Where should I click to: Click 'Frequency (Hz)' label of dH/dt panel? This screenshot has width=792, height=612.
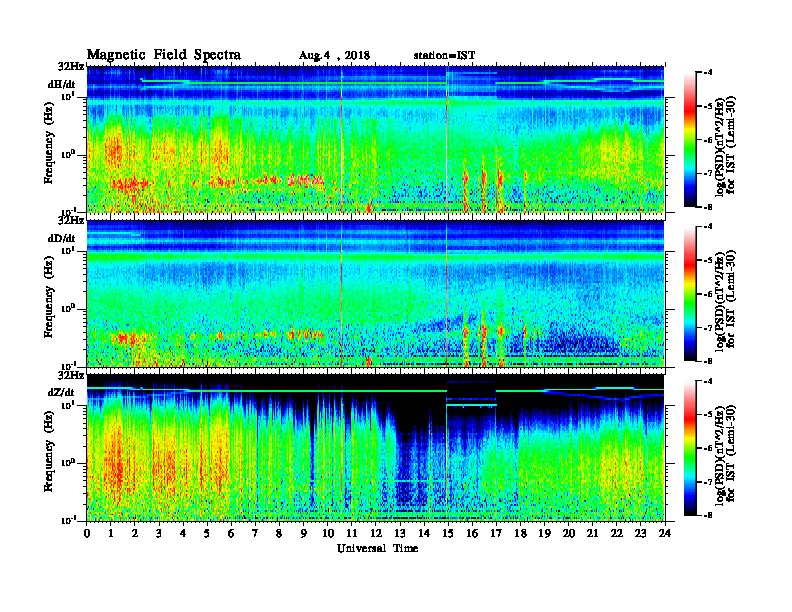tap(48, 143)
